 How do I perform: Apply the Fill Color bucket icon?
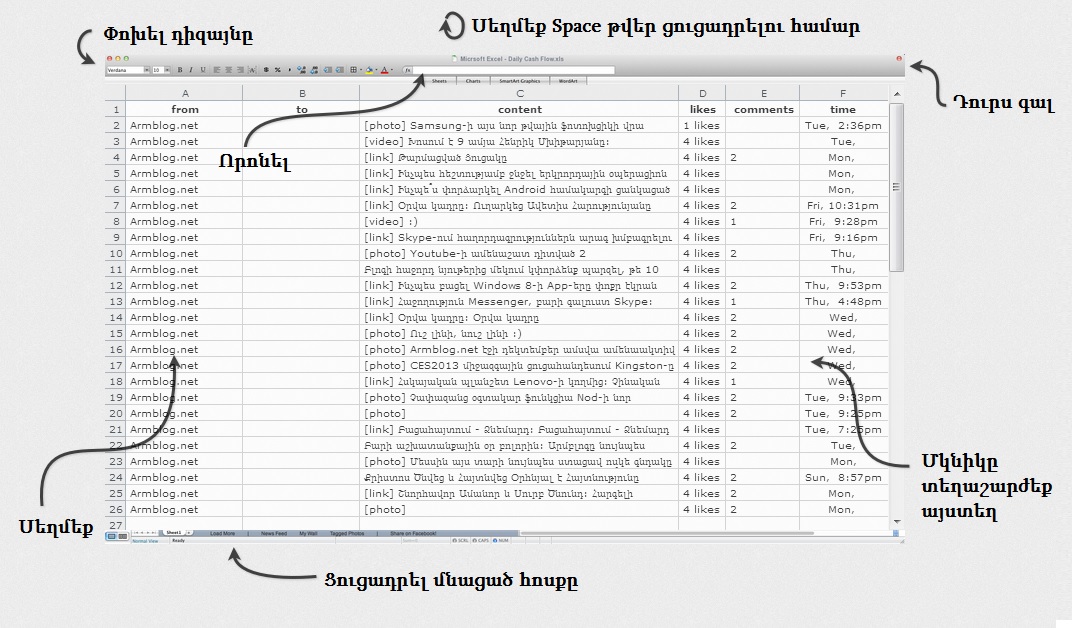tap(370, 70)
